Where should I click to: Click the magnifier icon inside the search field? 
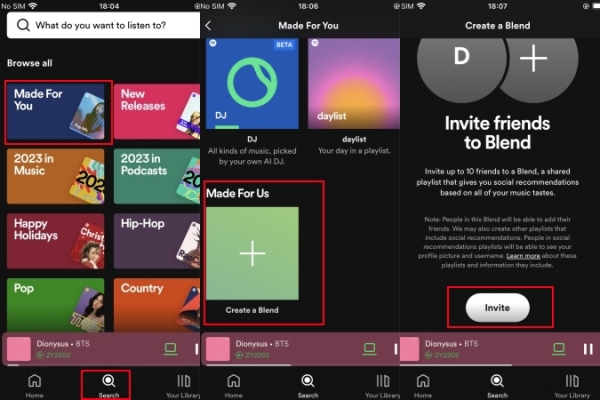23,25
